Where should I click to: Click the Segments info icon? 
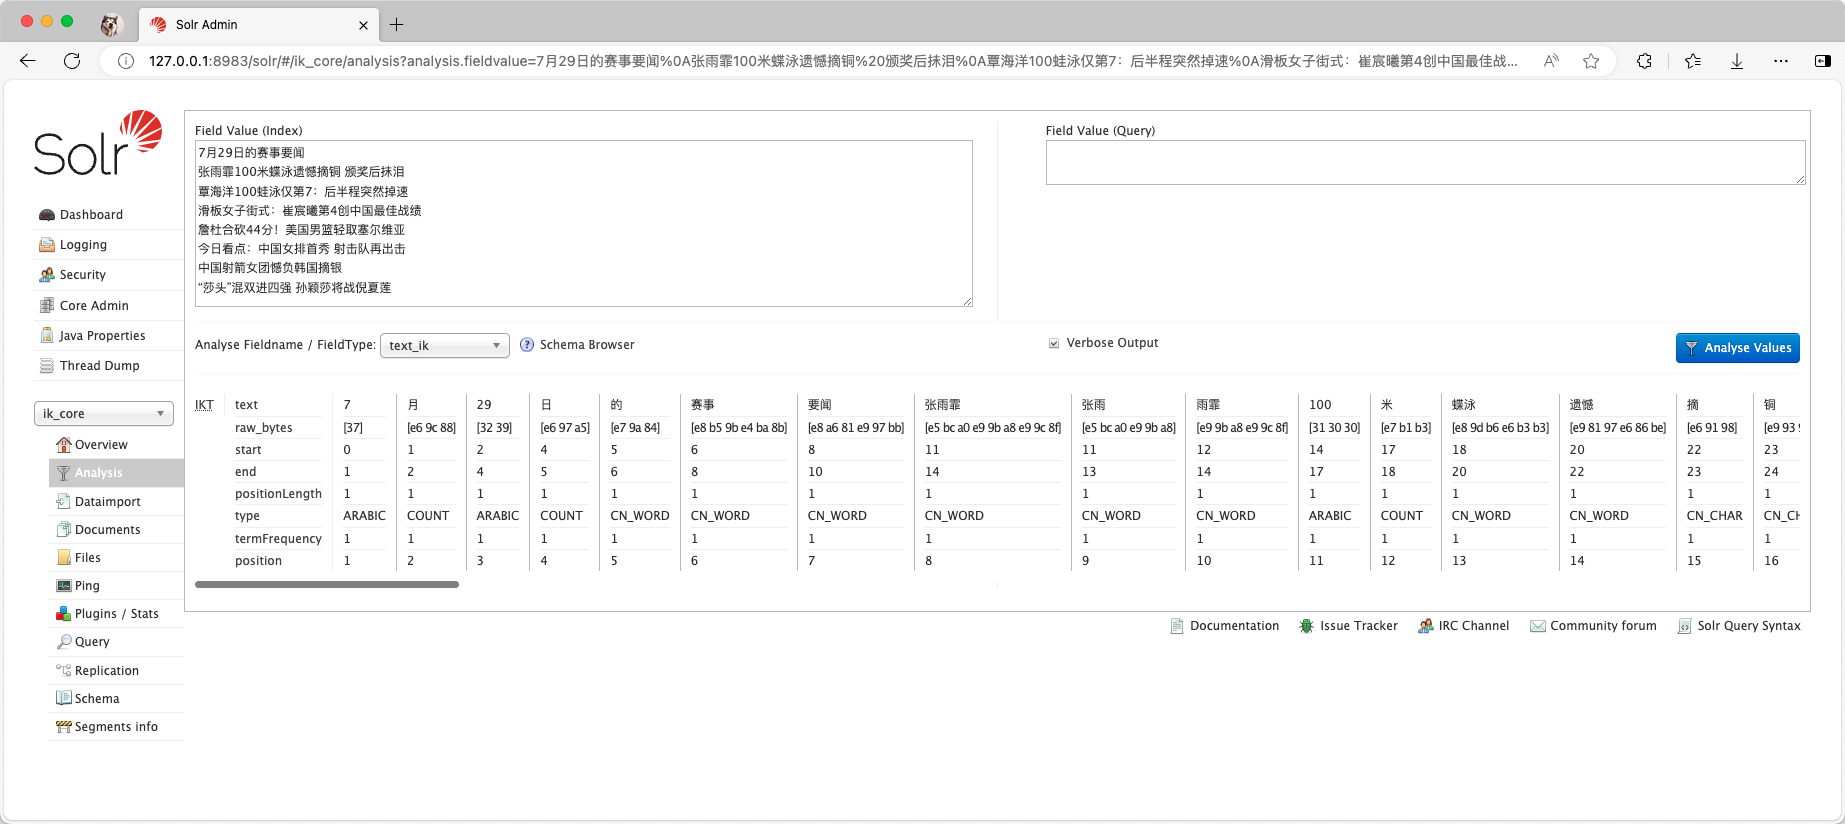tap(64, 727)
